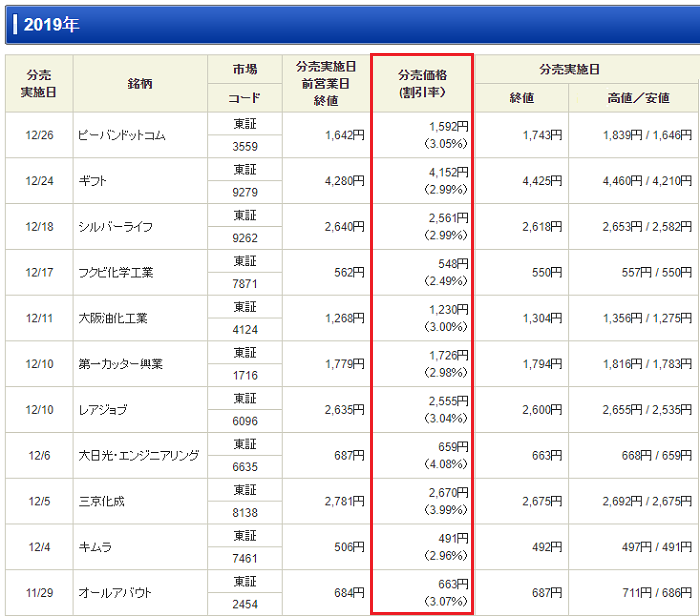Click the 2,600円 closing price
Viewport: 700px width, 616px height.
(542, 410)
